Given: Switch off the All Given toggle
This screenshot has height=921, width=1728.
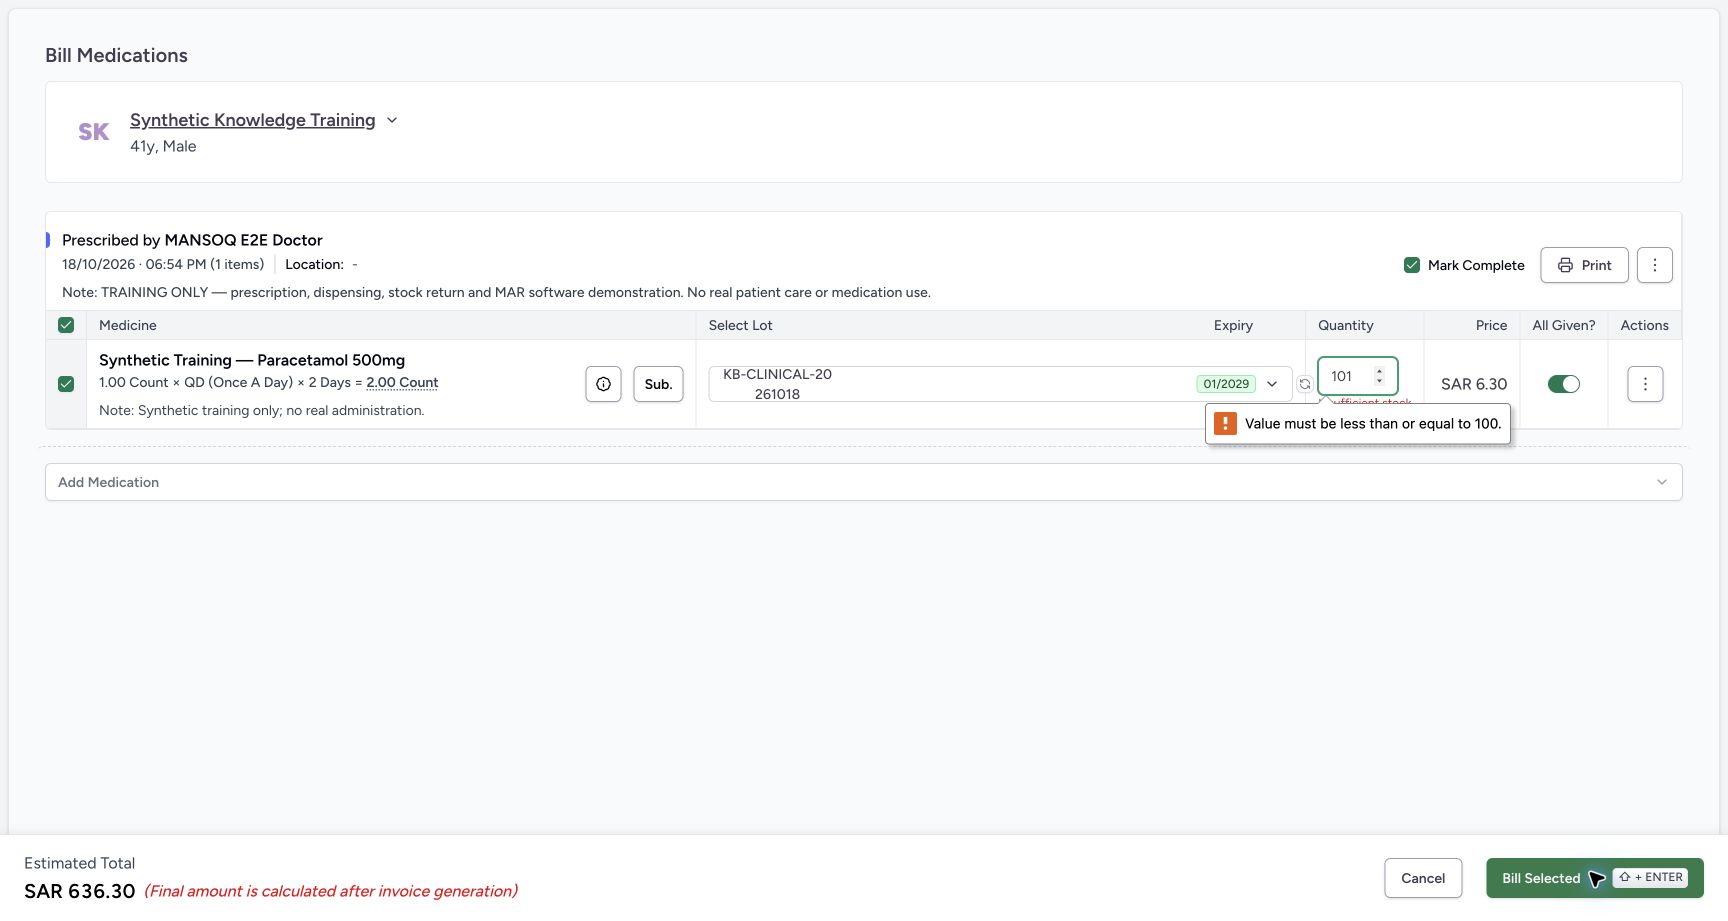Looking at the screenshot, I should 1564,384.
